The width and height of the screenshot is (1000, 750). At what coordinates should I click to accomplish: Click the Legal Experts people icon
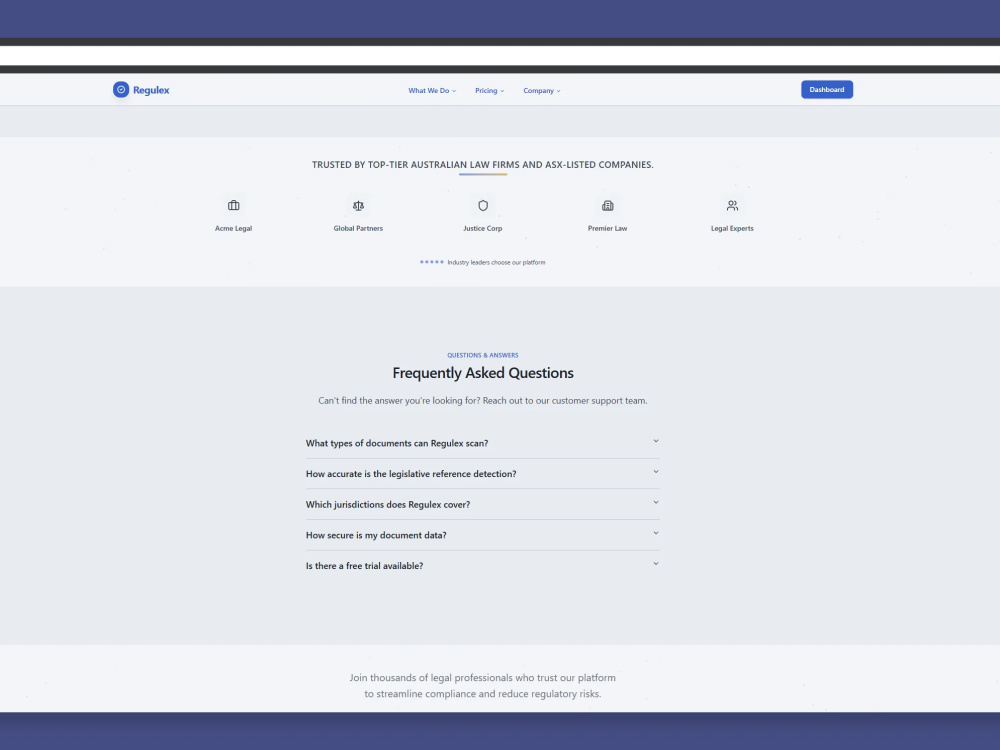click(x=732, y=205)
